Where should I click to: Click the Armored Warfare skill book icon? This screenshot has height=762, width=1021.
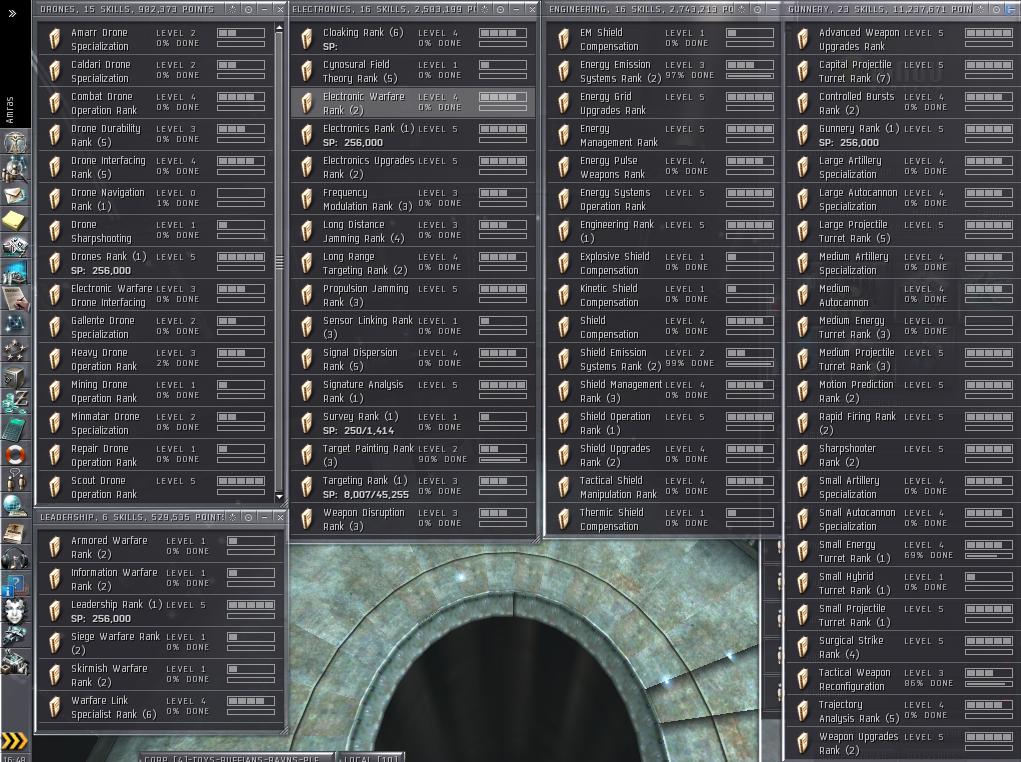coord(55,547)
